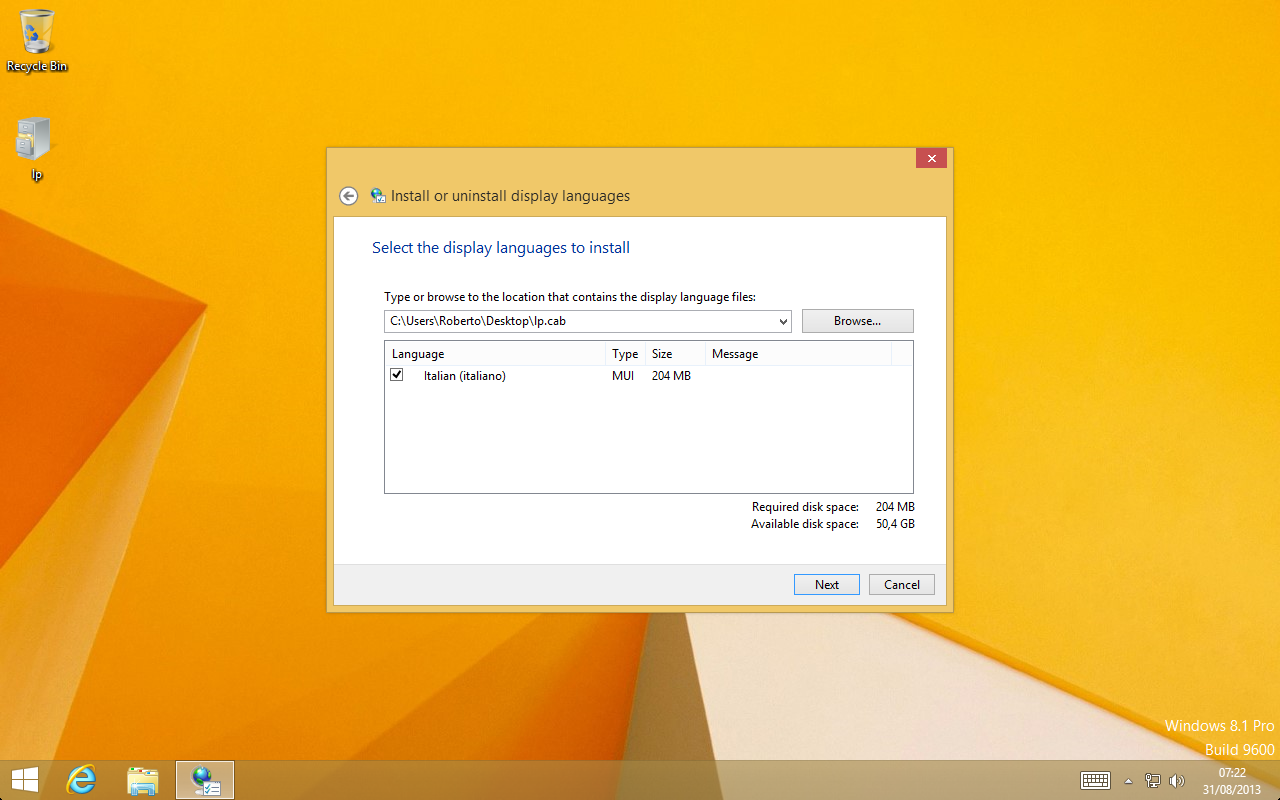This screenshot has height=800, width=1280.
Task: Open File Explorer from taskbar
Action: [x=143, y=780]
